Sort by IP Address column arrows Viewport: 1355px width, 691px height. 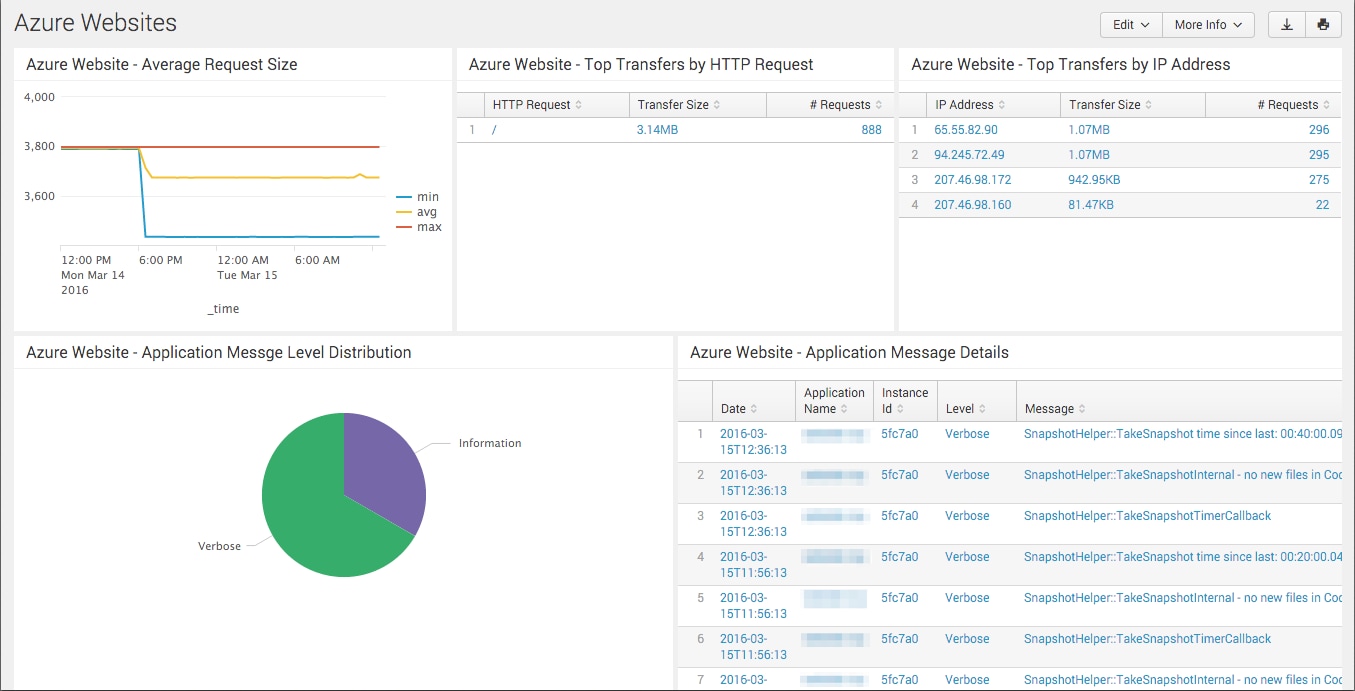(1002, 105)
